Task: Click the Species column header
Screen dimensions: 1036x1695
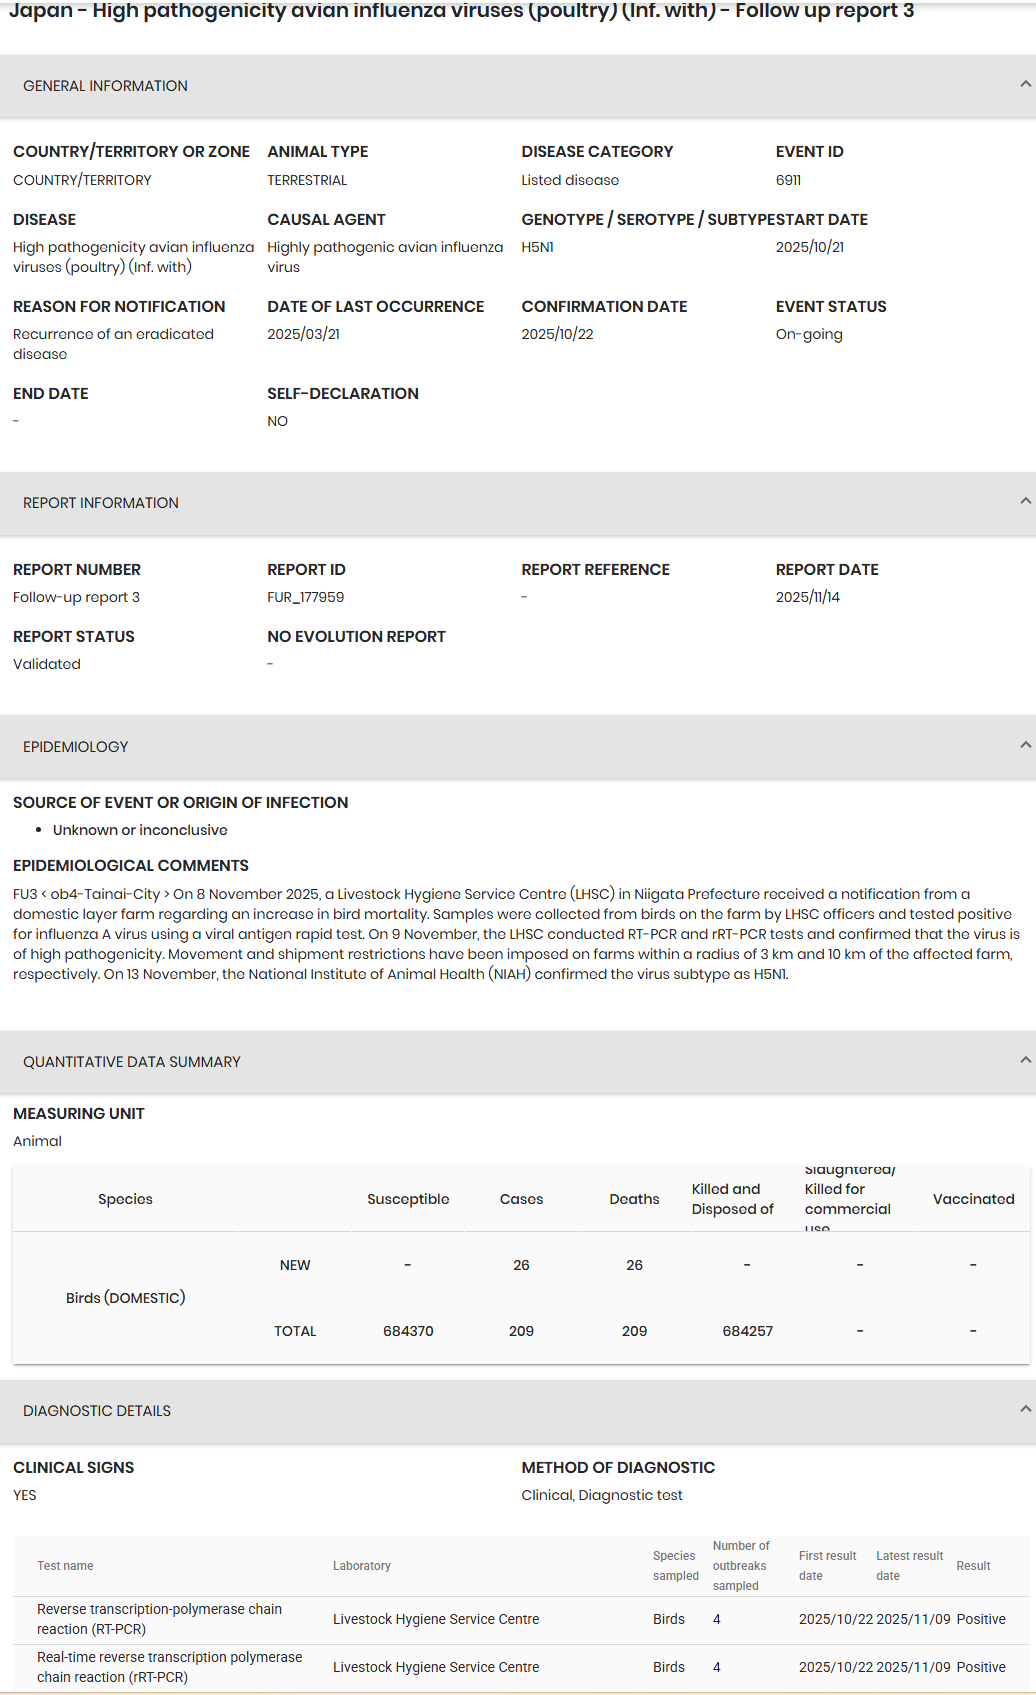Action: (x=125, y=1199)
